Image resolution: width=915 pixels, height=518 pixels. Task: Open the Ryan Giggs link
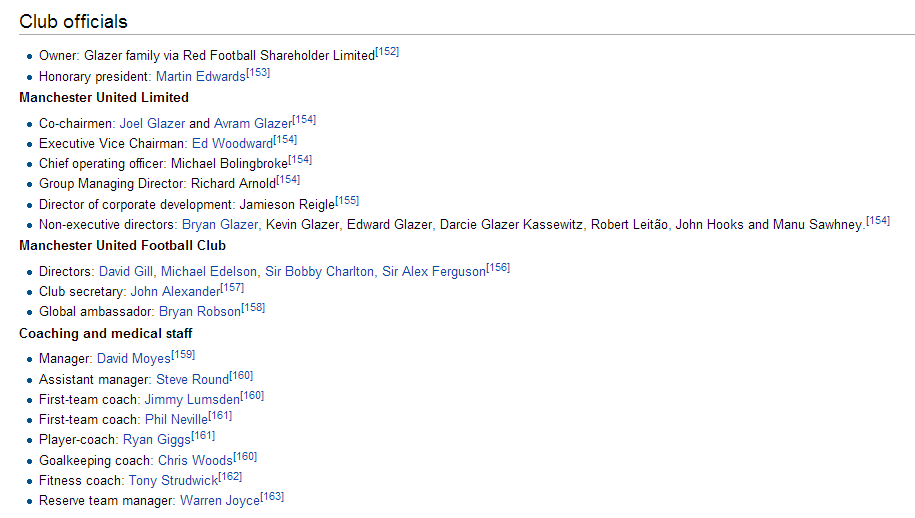[x=157, y=440]
